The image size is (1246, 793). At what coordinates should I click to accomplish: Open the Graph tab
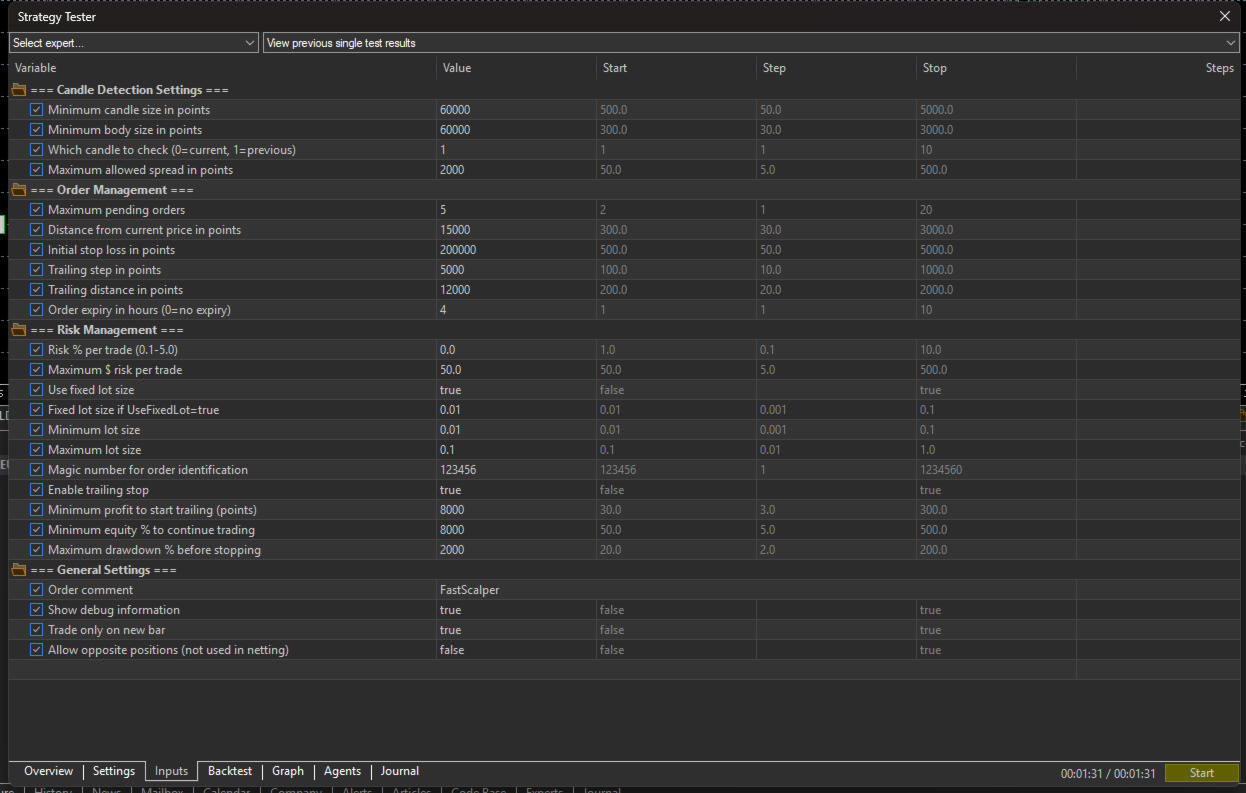coord(288,771)
